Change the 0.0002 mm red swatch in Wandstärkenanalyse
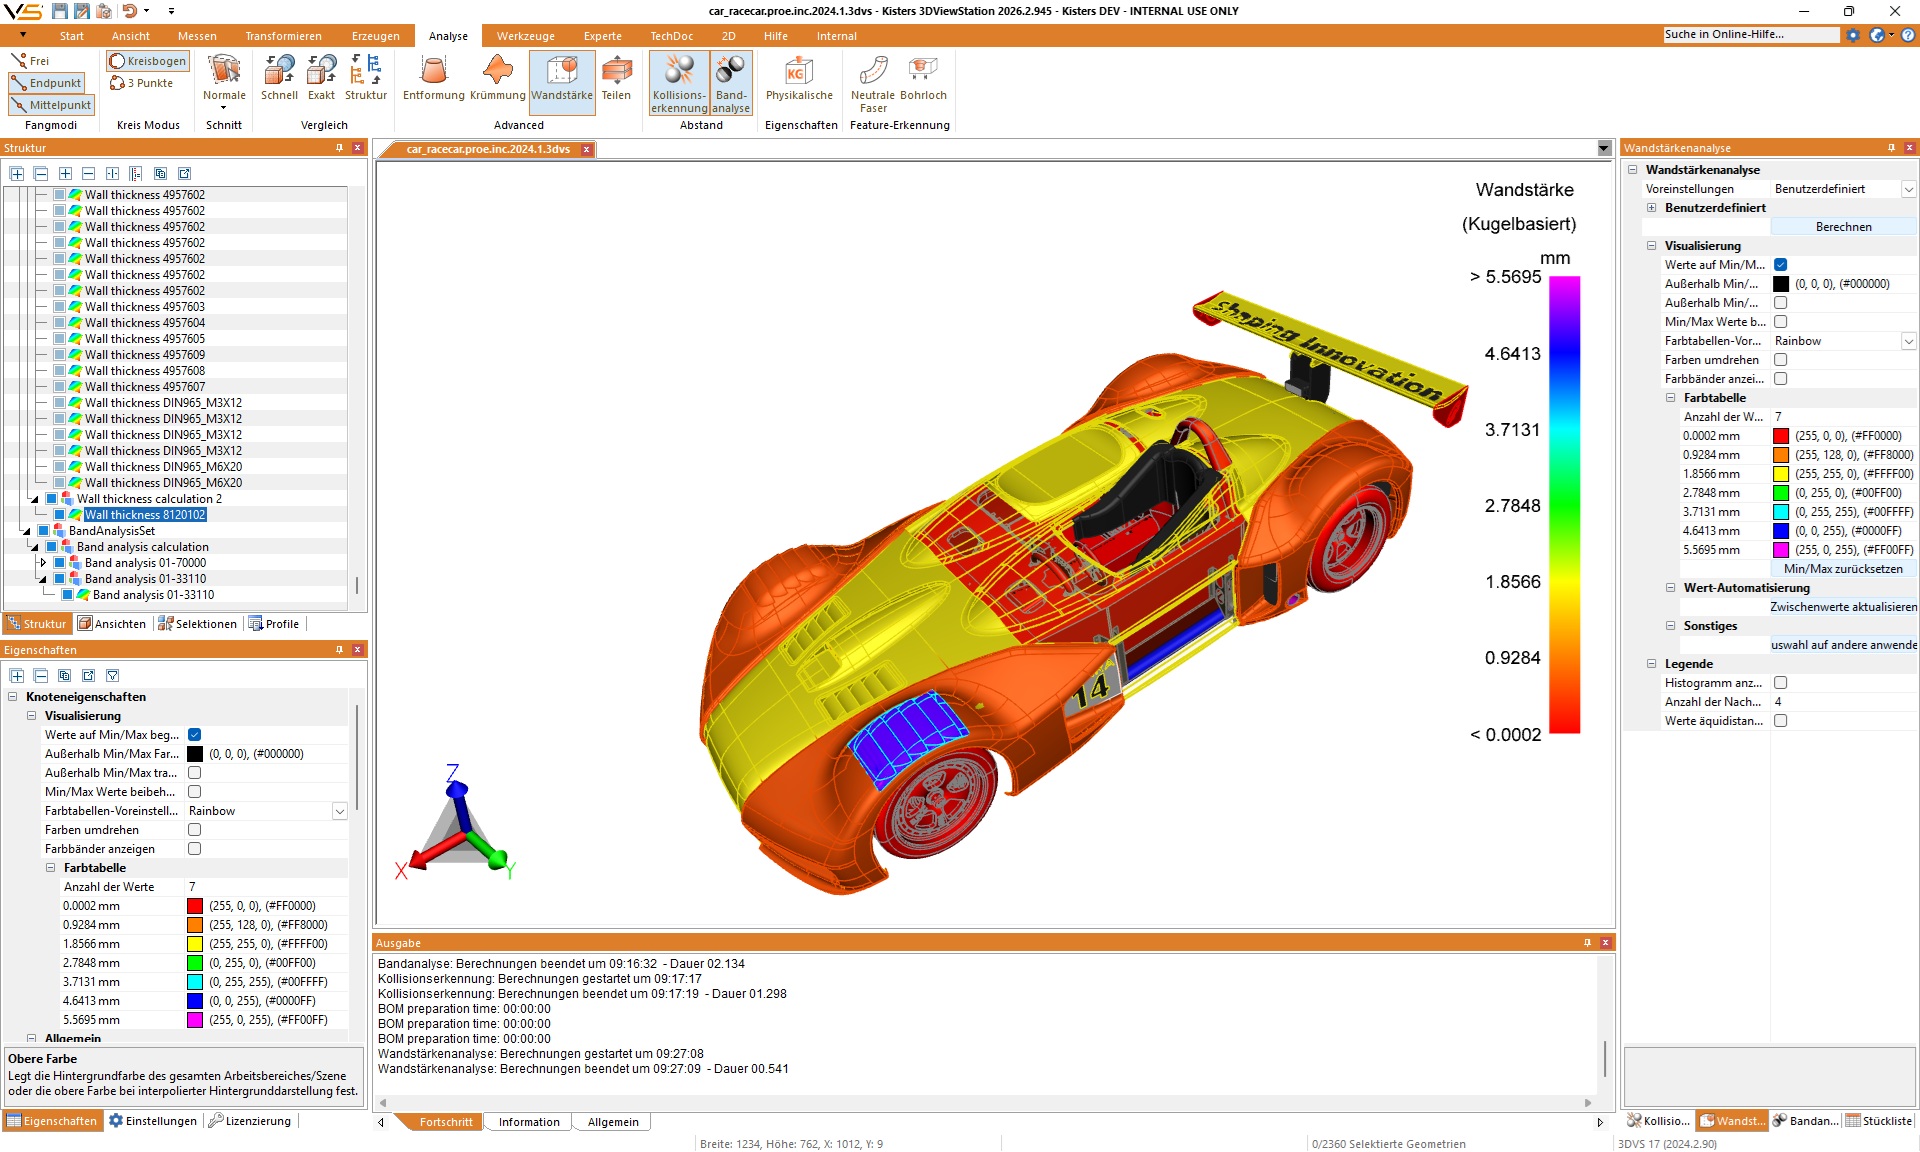Image resolution: width=1920 pixels, height=1152 pixels. [1781, 436]
